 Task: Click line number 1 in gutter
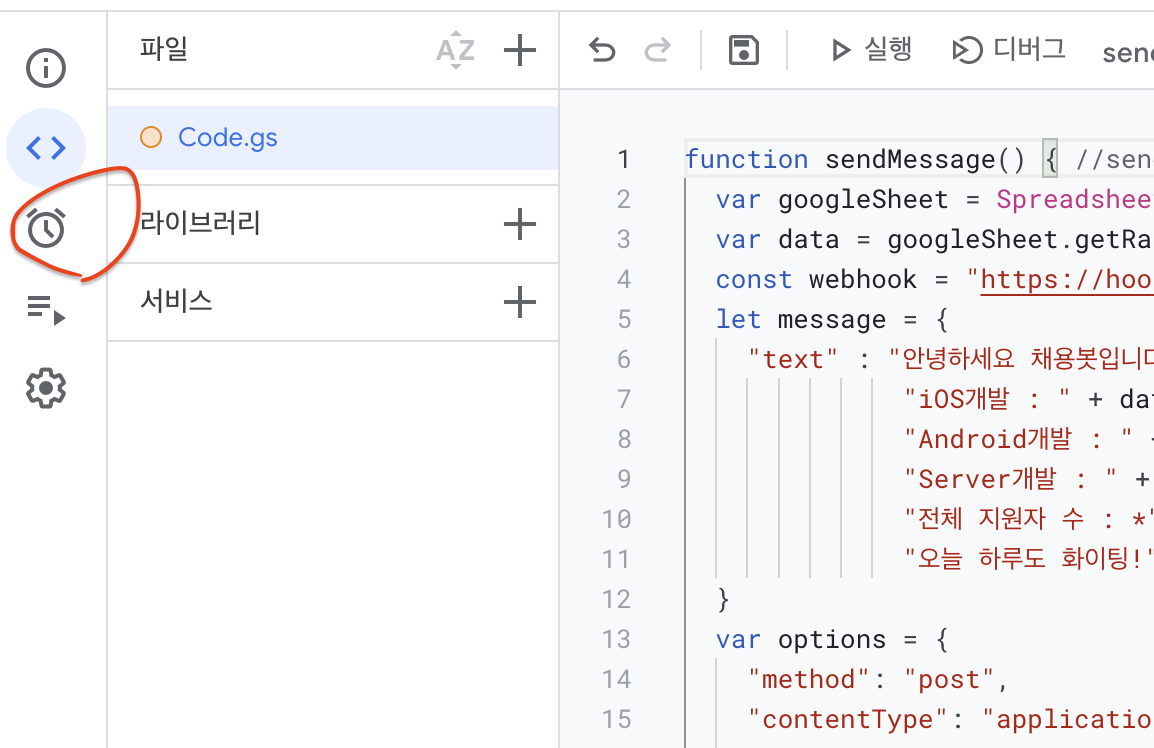623,160
